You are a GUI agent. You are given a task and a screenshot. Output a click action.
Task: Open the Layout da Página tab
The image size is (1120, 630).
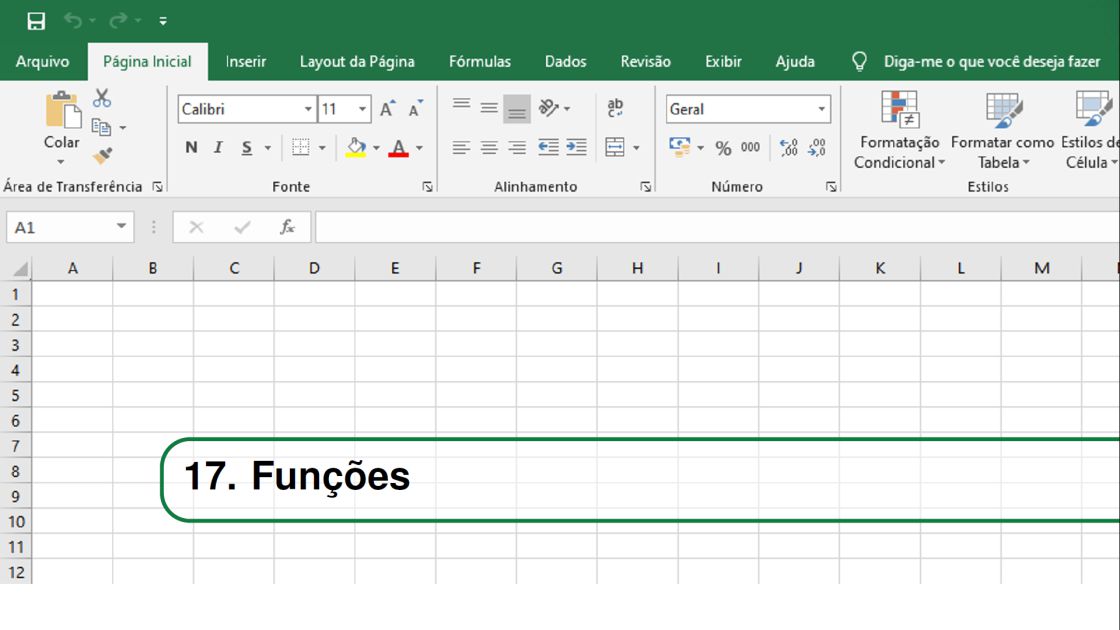[x=357, y=61]
